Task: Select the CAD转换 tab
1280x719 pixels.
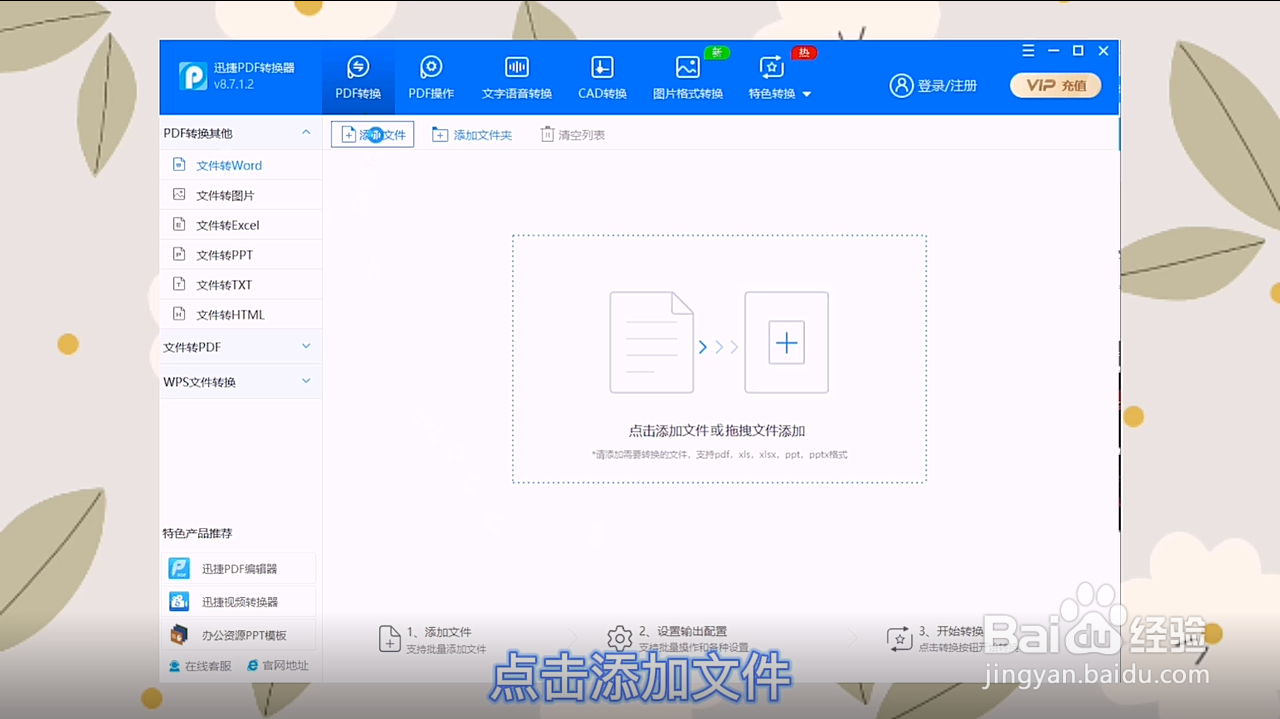Action: point(602,79)
